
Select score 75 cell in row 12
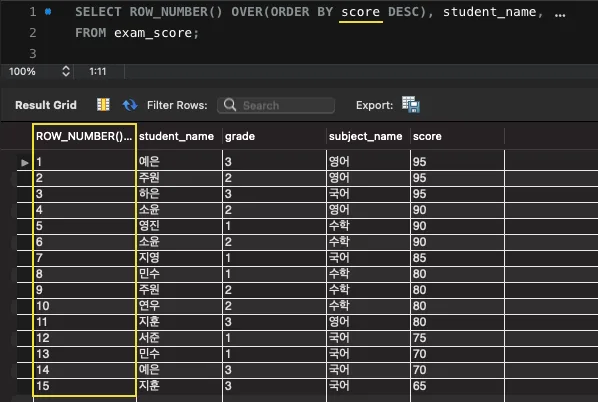[x=457, y=338]
